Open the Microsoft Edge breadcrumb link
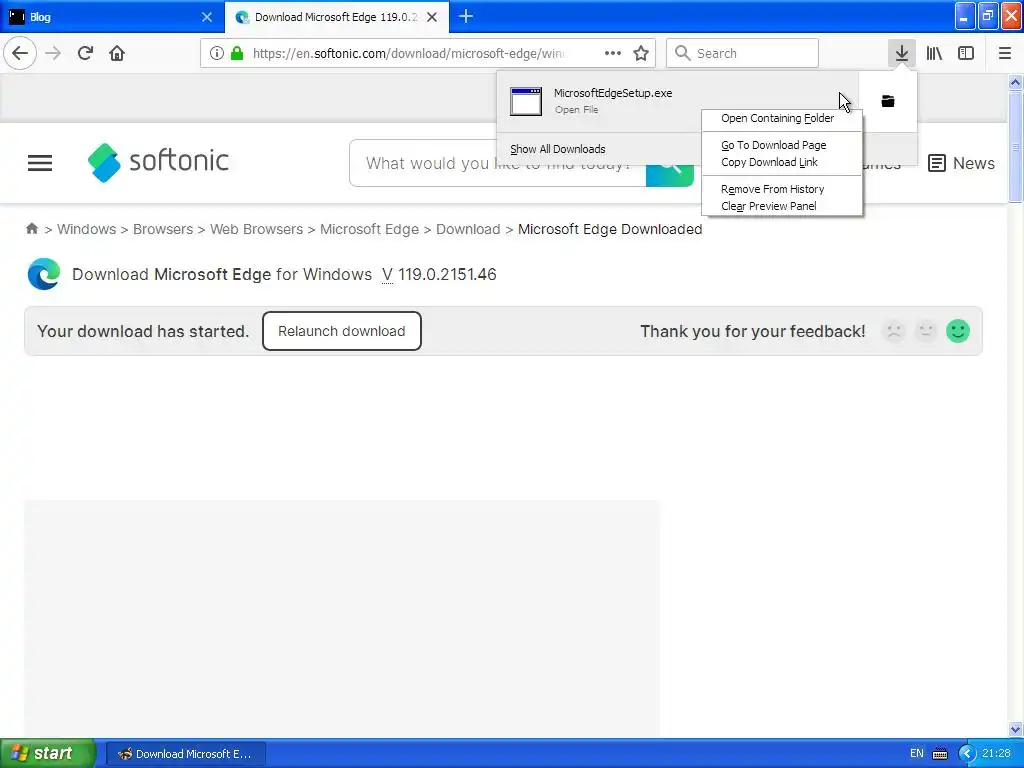This screenshot has width=1024, height=768. (369, 229)
